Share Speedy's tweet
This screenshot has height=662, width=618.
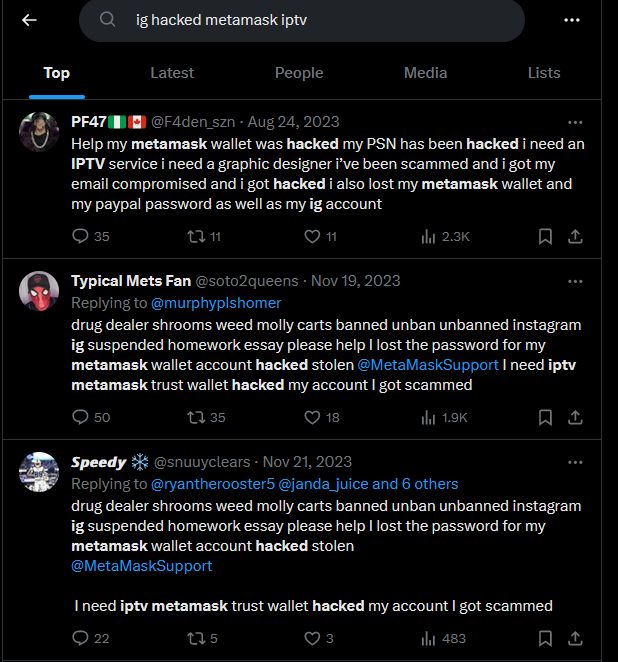(575, 638)
